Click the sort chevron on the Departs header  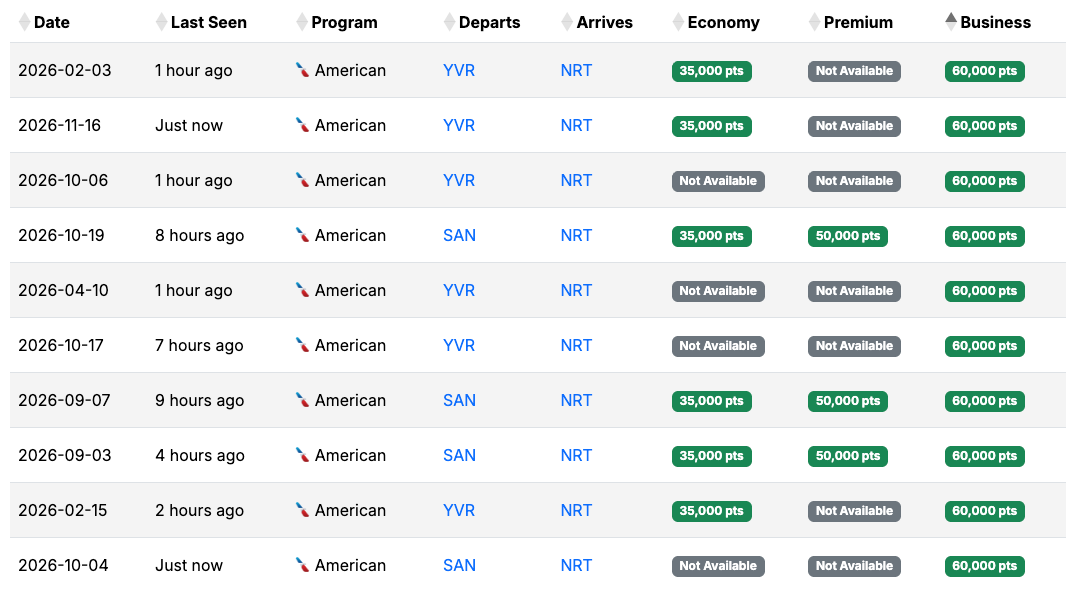[449, 21]
